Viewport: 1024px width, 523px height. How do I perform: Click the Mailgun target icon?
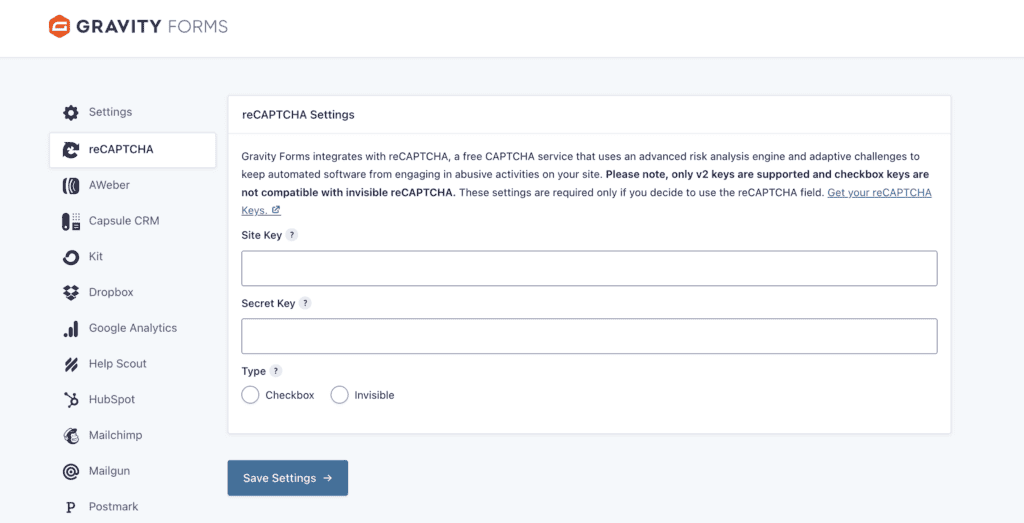[x=71, y=471]
